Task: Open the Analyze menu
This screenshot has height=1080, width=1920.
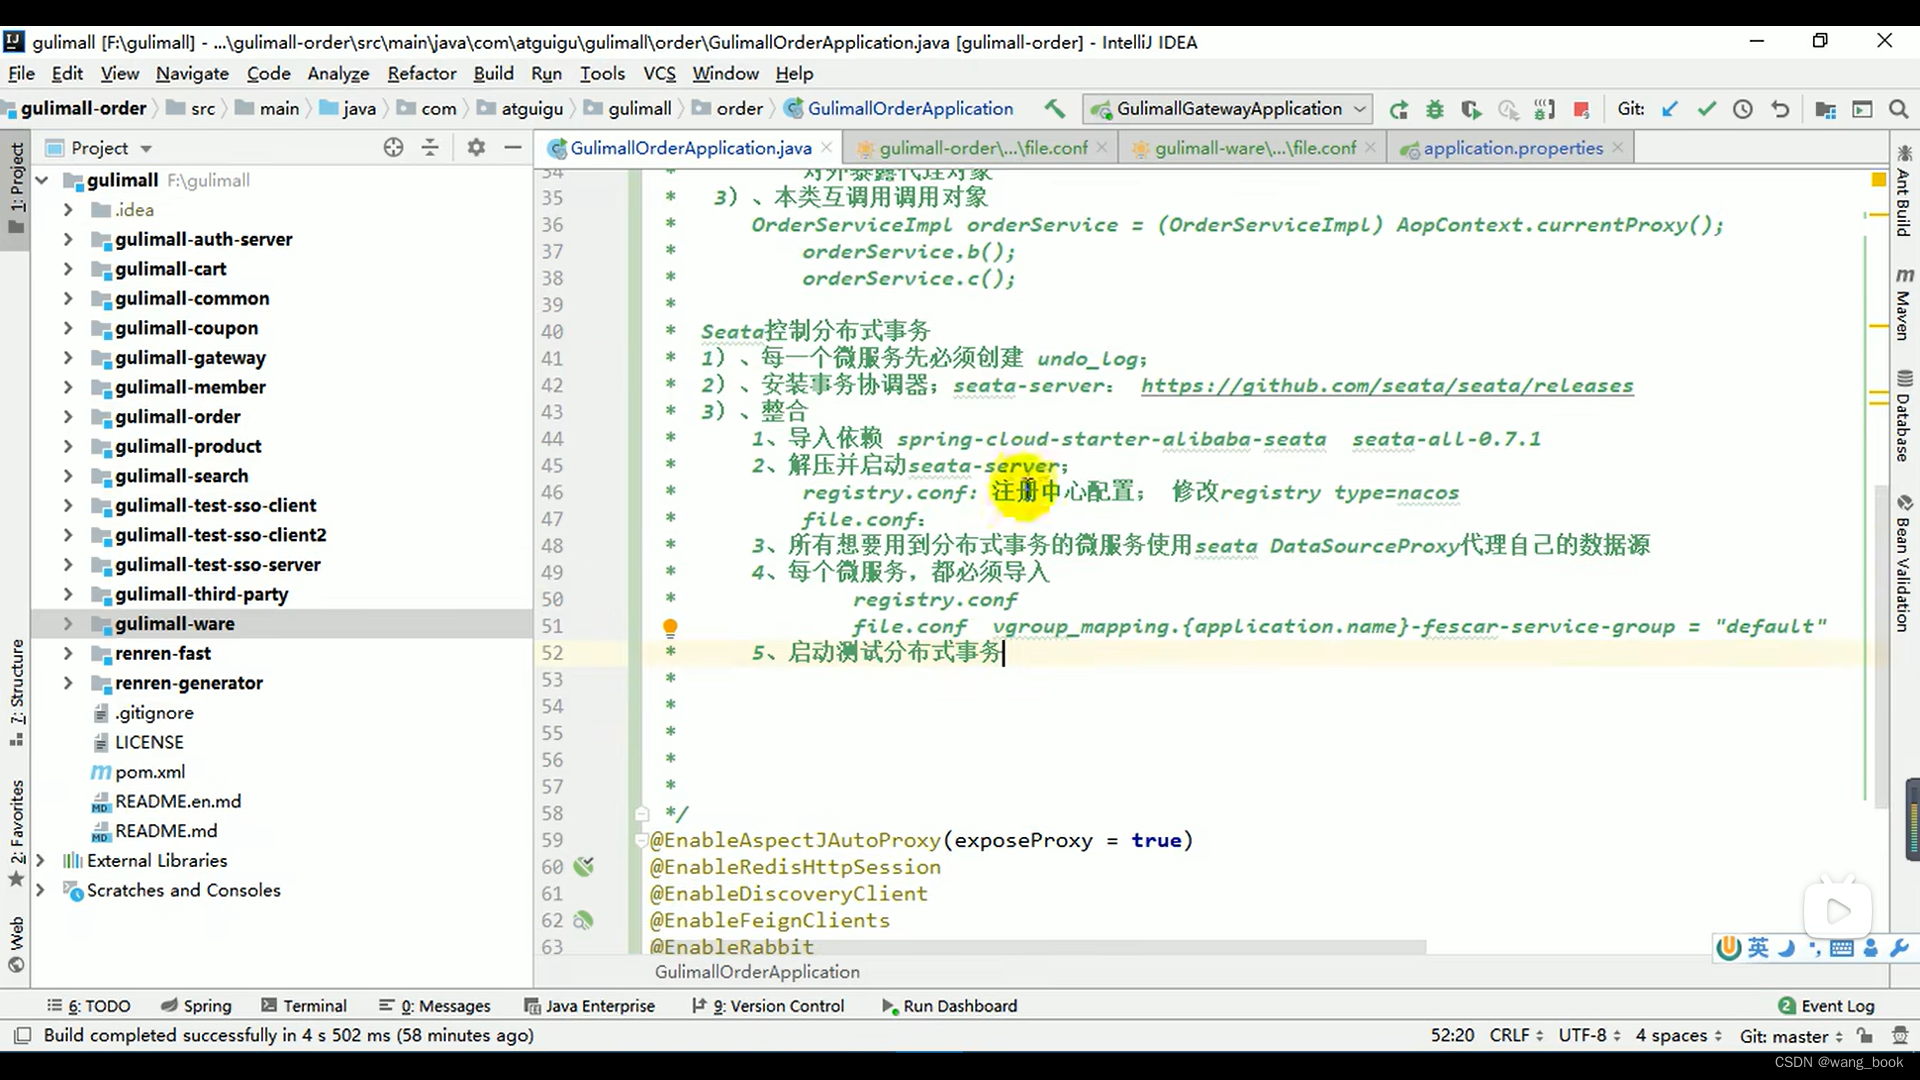Action: pos(338,74)
